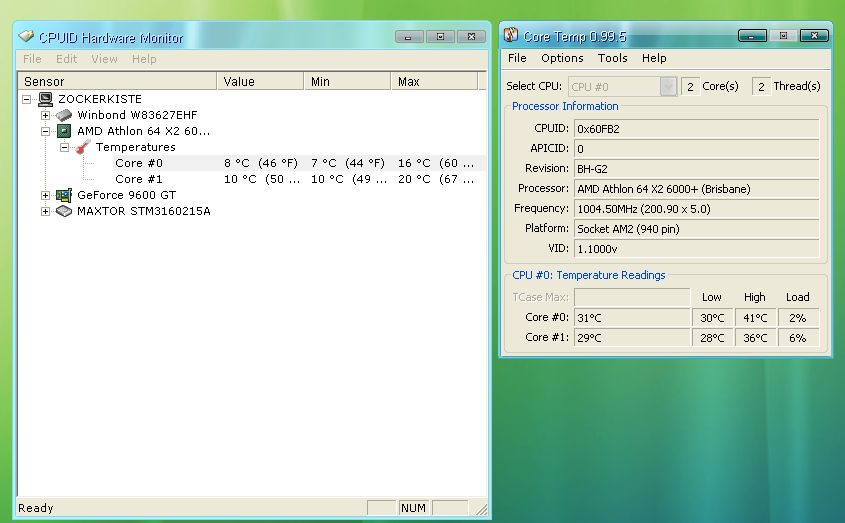The height and width of the screenshot is (523, 845).
Task: Click the Frequency field 1004.50MHz
Action: click(696, 209)
